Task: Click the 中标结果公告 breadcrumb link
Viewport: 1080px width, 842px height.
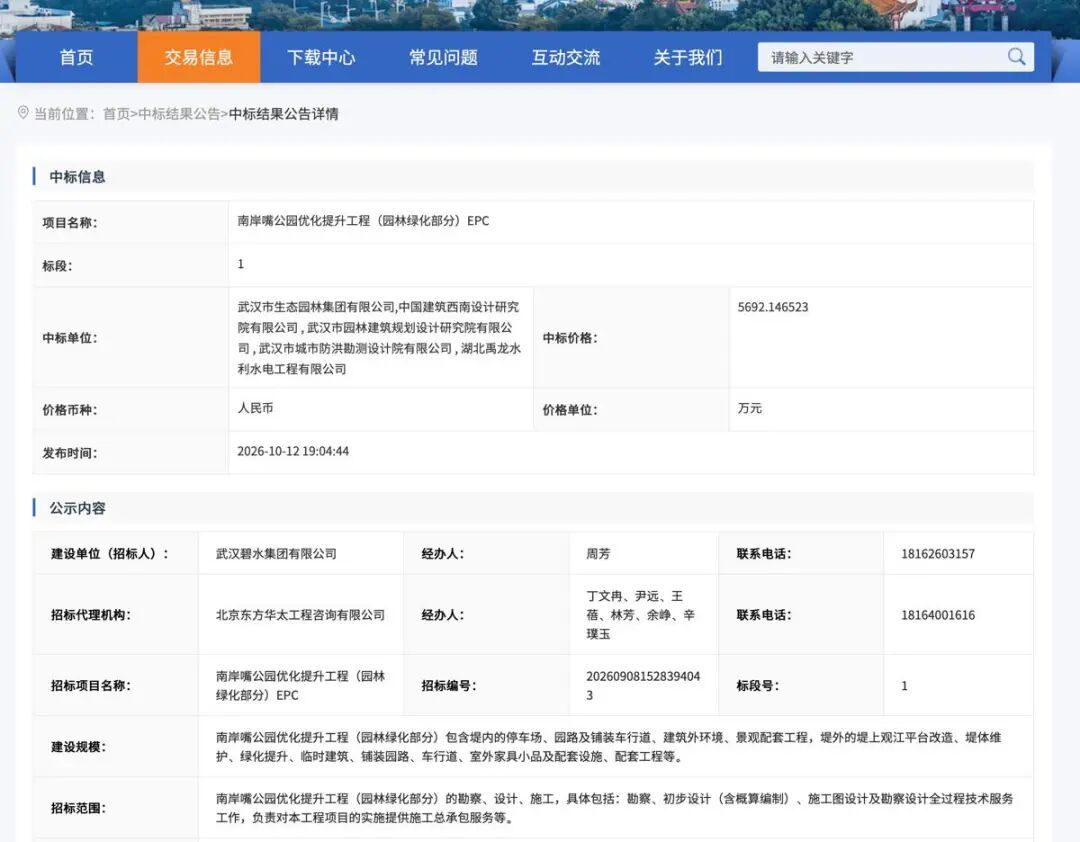Action: (x=179, y=114)
